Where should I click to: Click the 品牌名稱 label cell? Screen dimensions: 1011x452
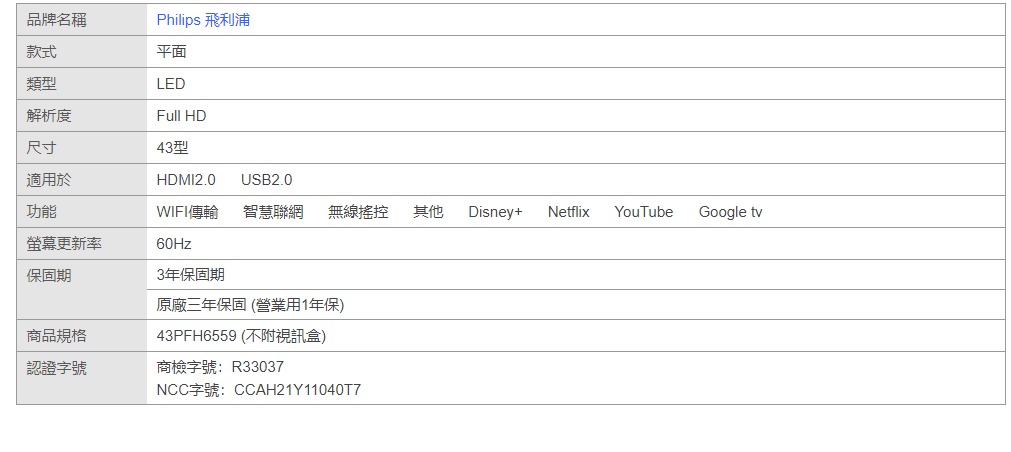pyautogui.click(x=82, y=20)
